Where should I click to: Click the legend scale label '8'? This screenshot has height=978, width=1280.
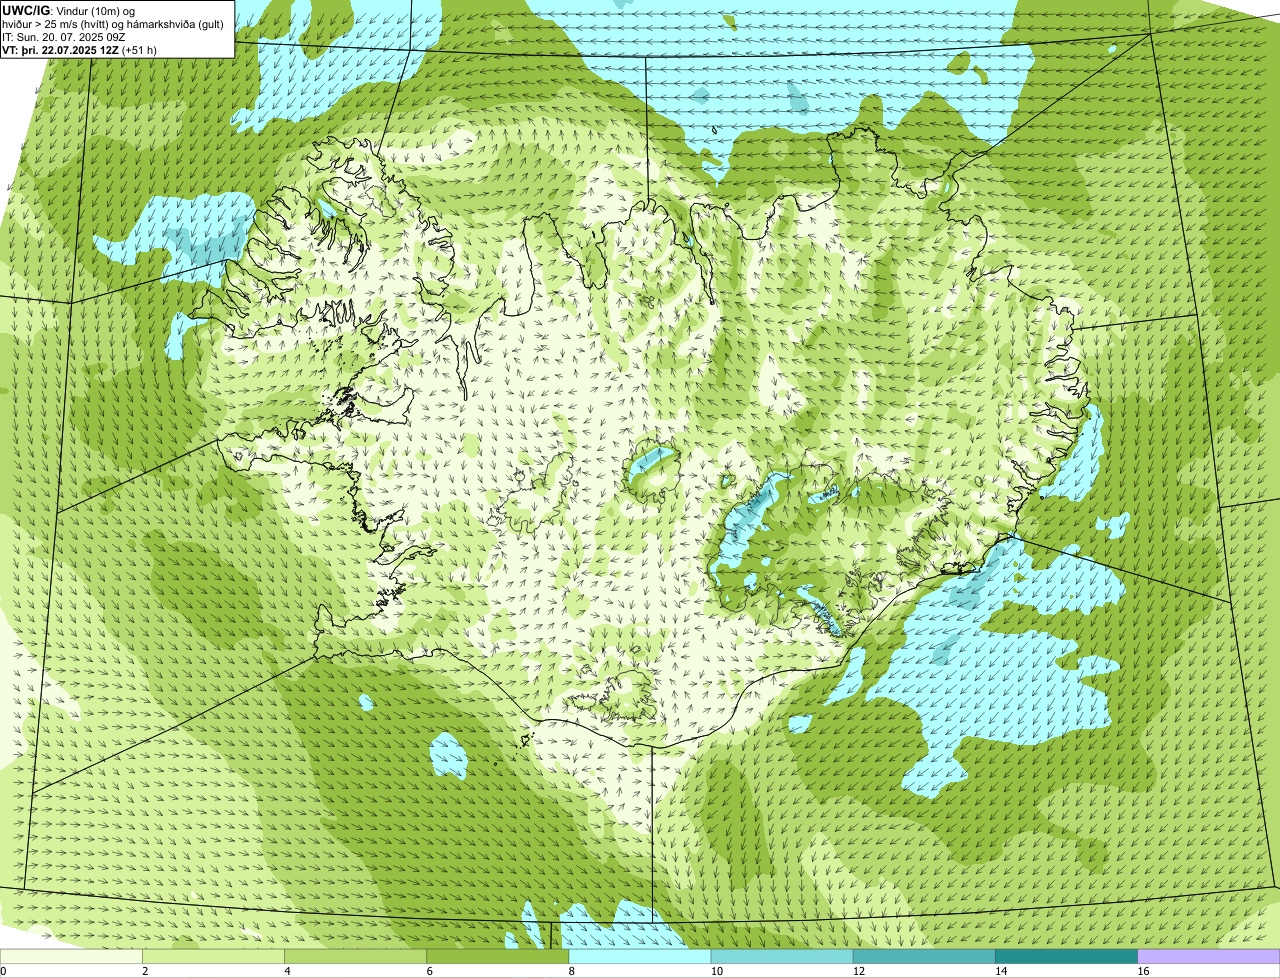(x=571, y=971)
